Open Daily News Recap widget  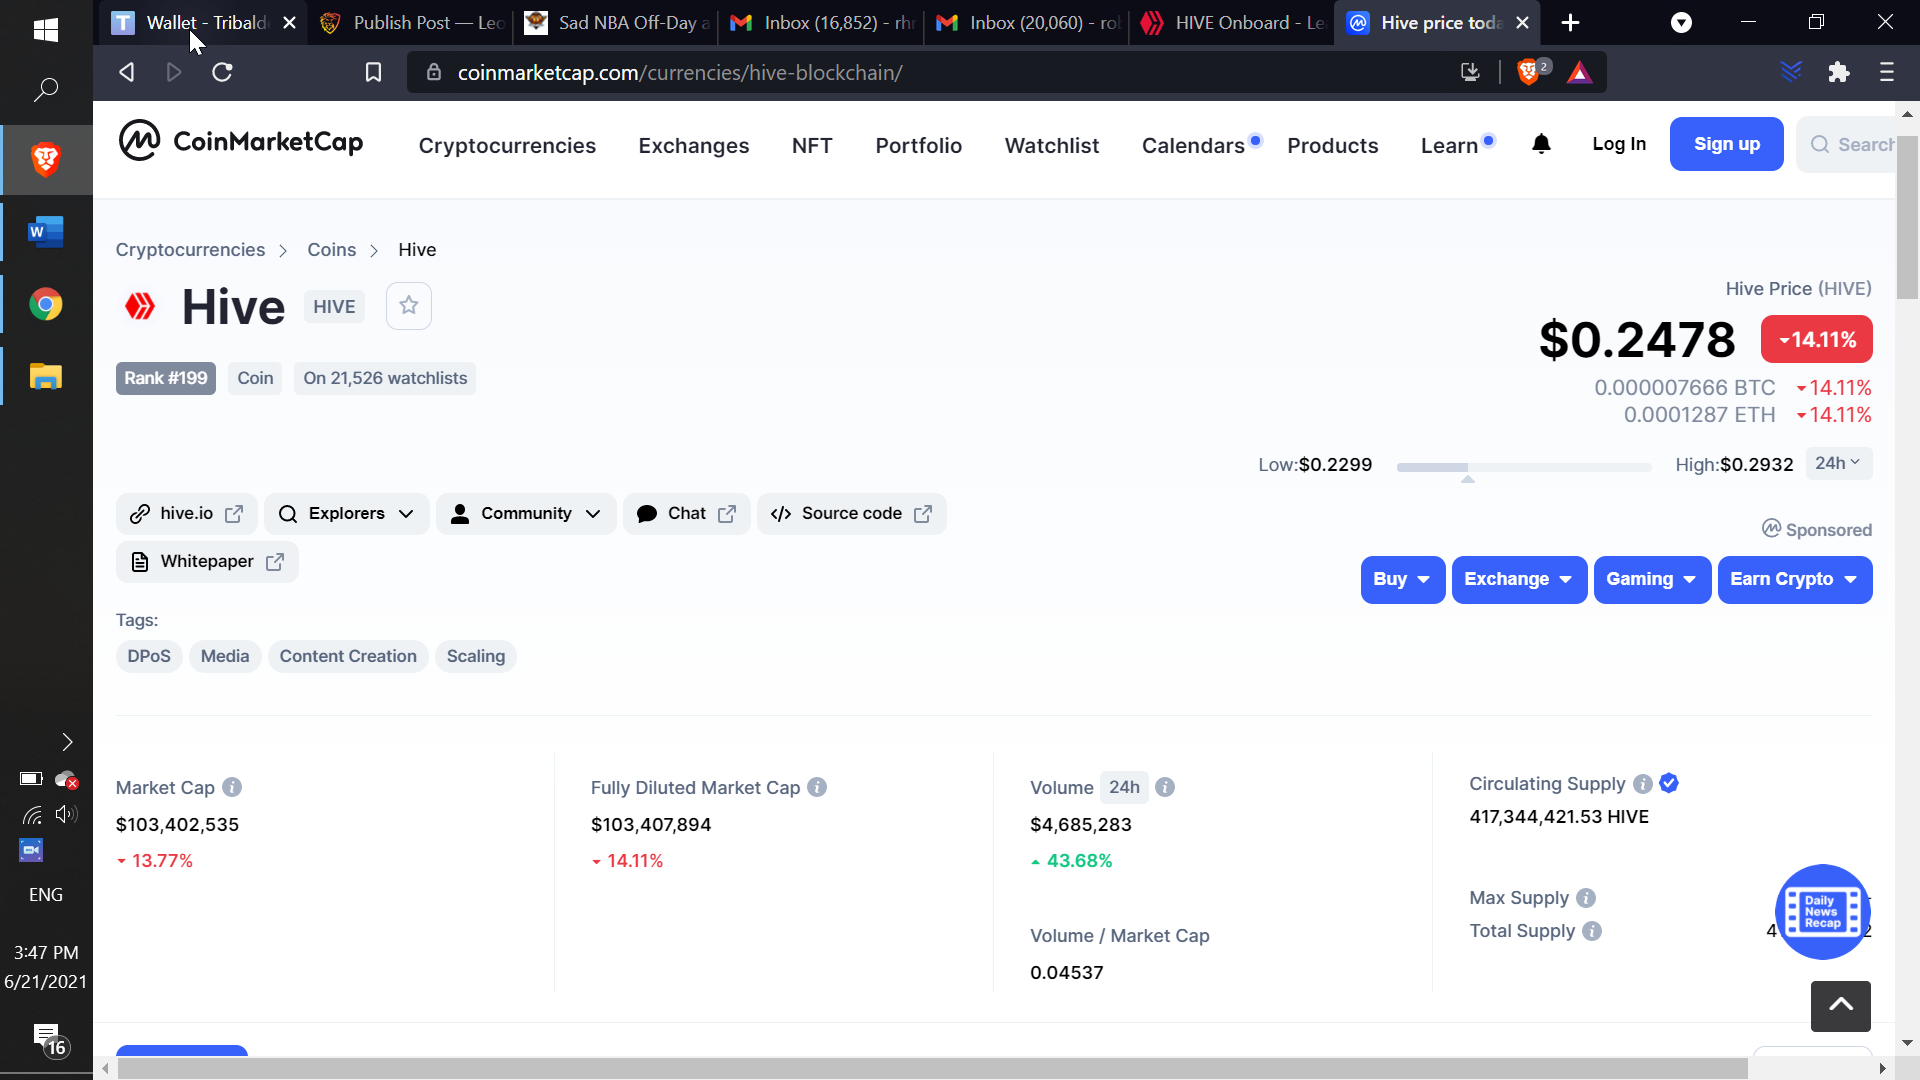[x=1822, y=912]
